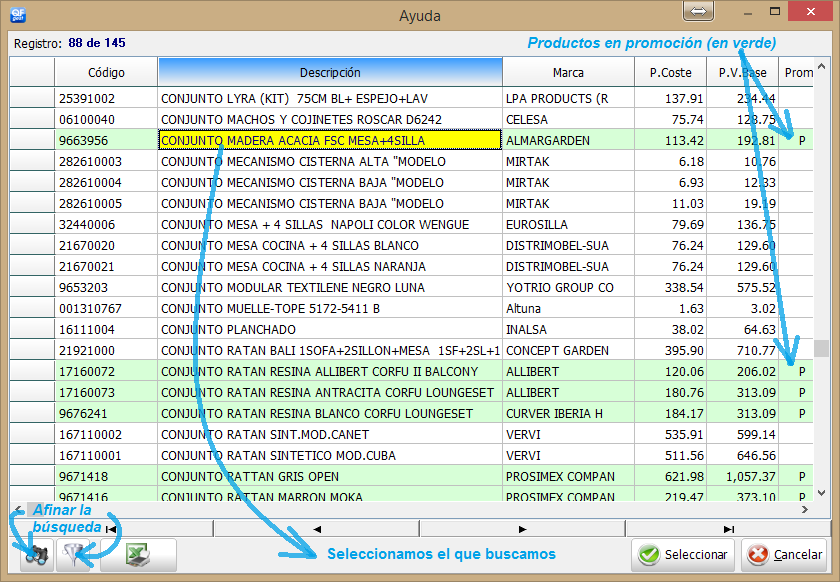Sort by the Marca column header
The width and height of the screenshot is (840, 582).
click(x=568, y=72)
